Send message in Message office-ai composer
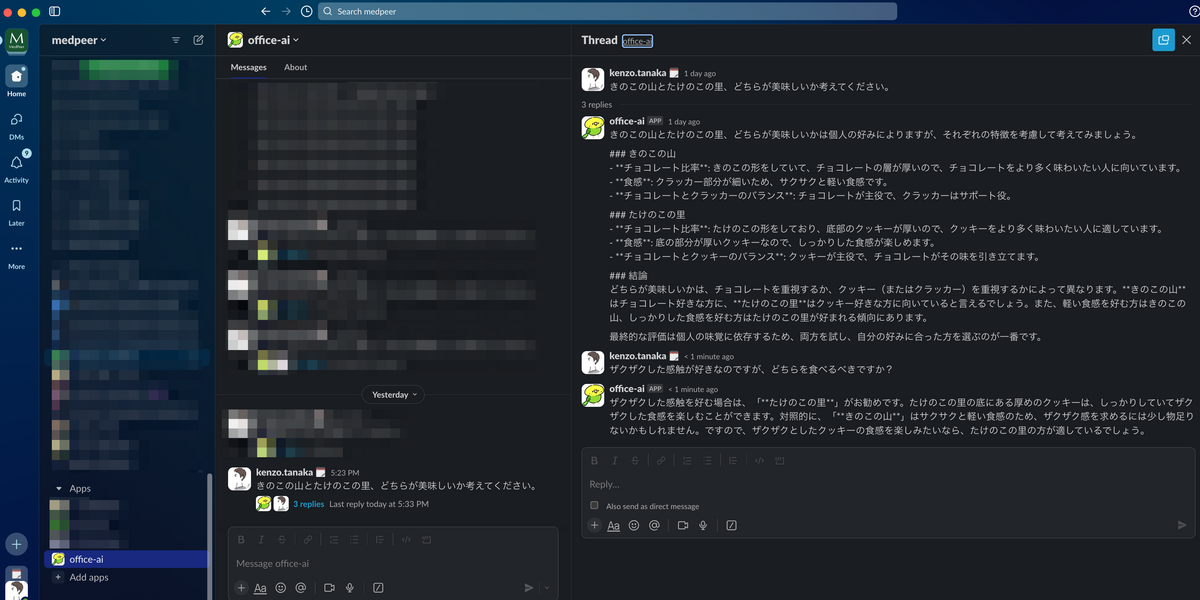Viewport: 1200px width, 600px height. tap(529, 588)
